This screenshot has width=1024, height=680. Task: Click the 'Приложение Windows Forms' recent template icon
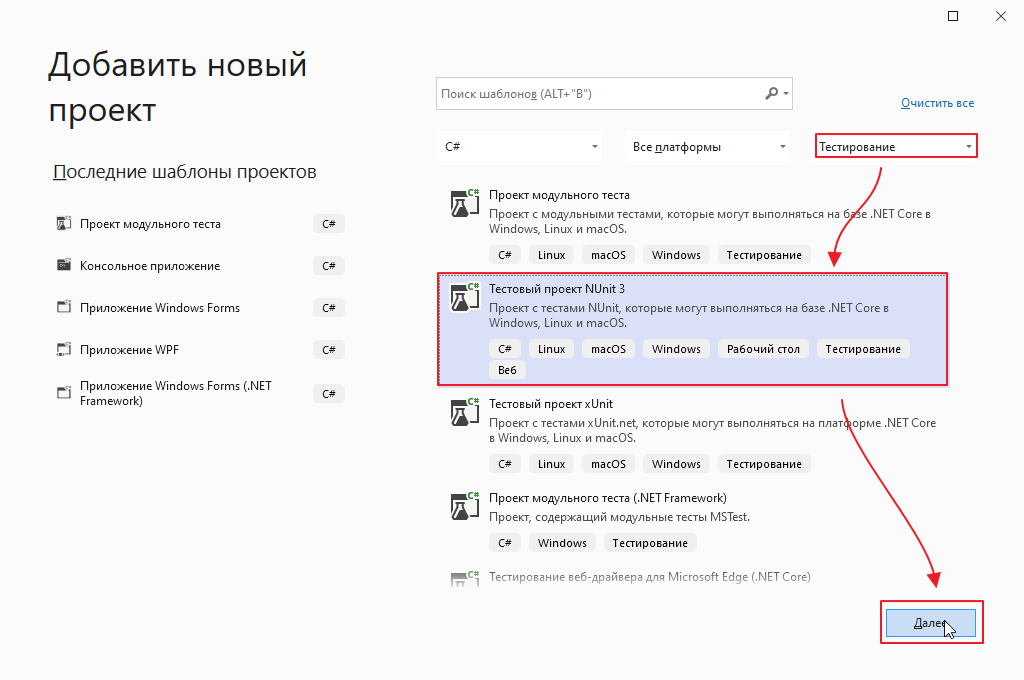click(x=64, y=308)
